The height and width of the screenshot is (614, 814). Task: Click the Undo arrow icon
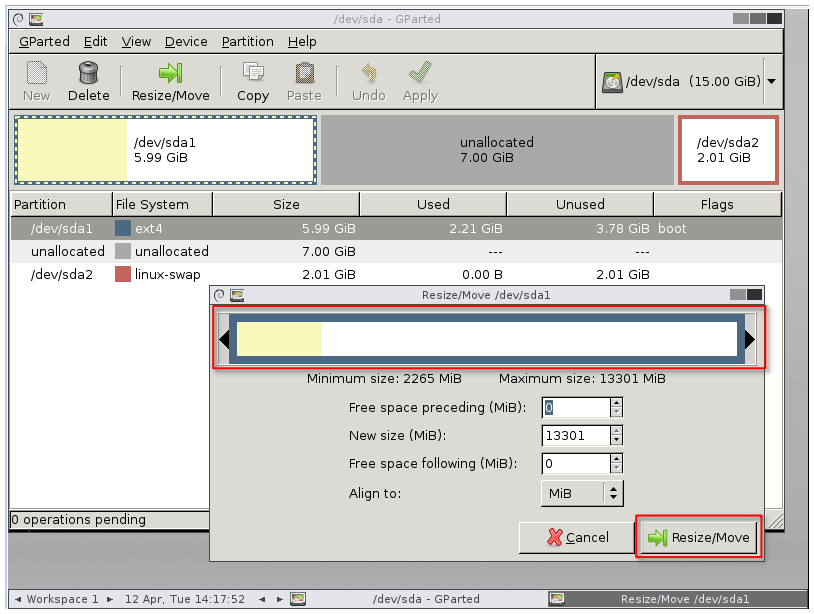point(369,73)
